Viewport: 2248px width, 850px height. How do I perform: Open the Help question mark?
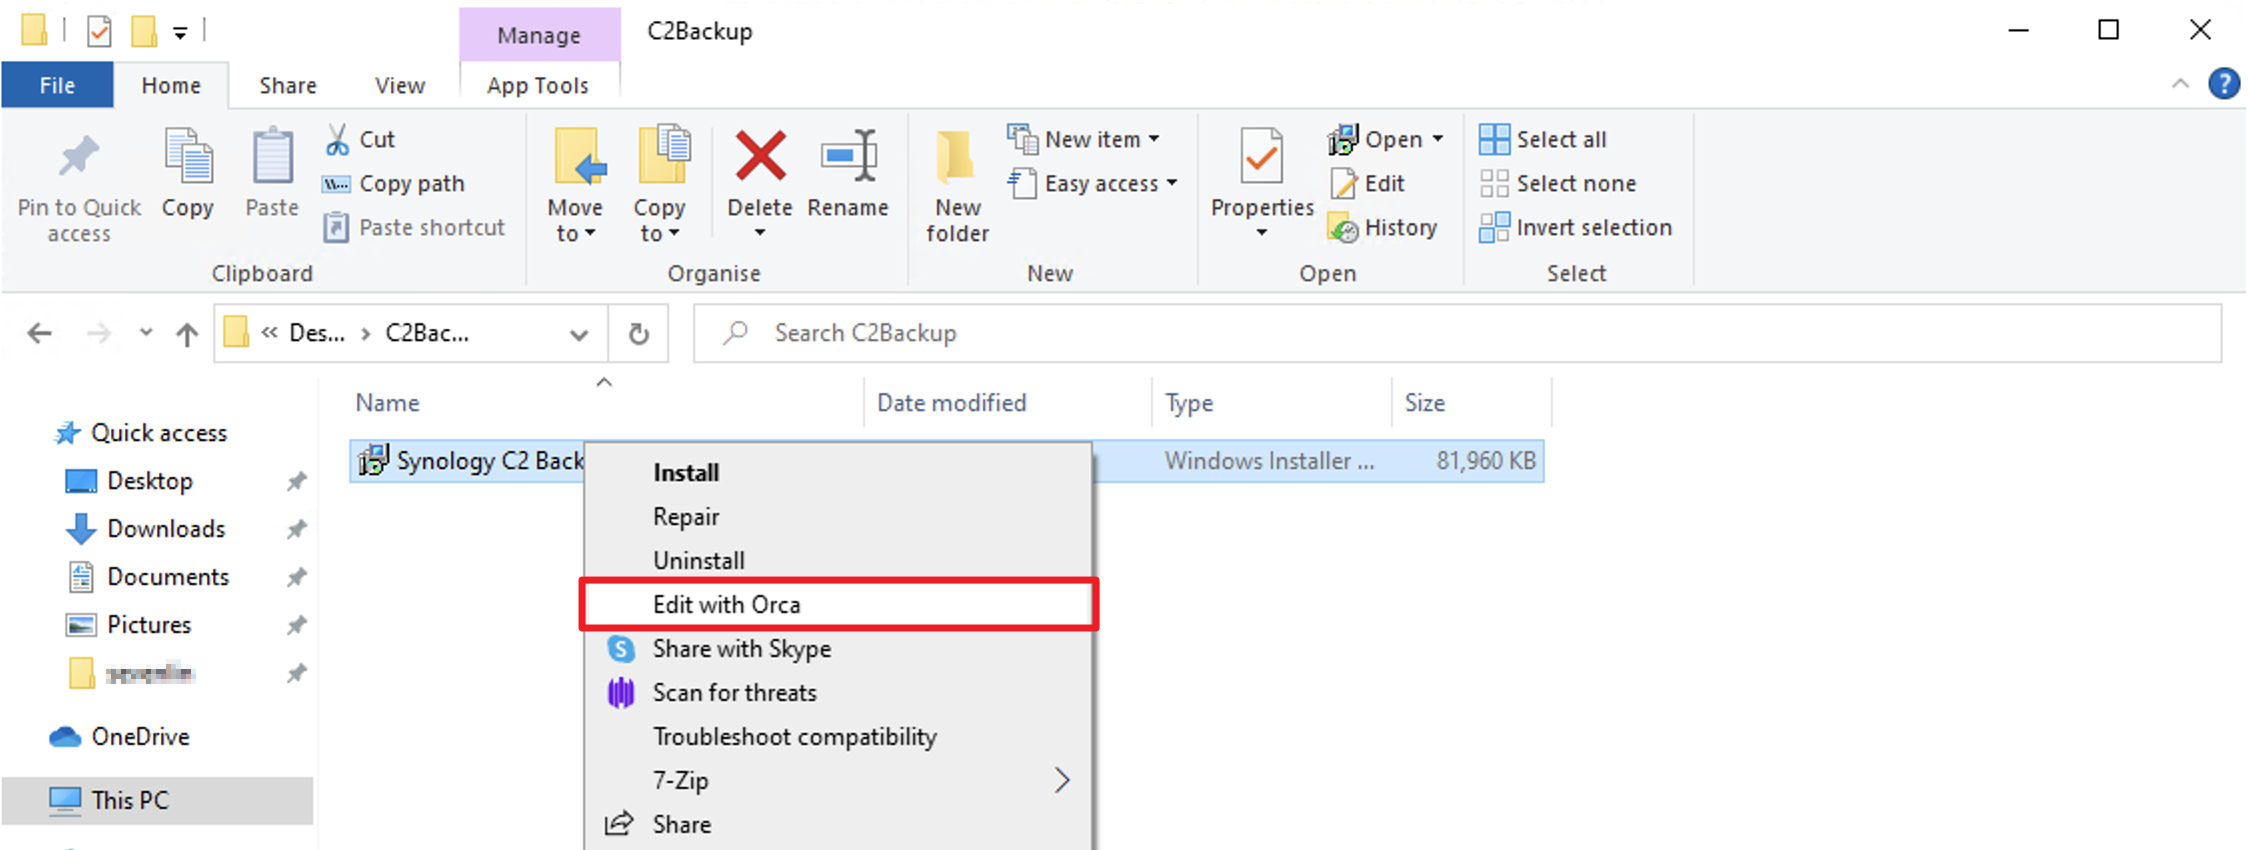[2224, 84]
